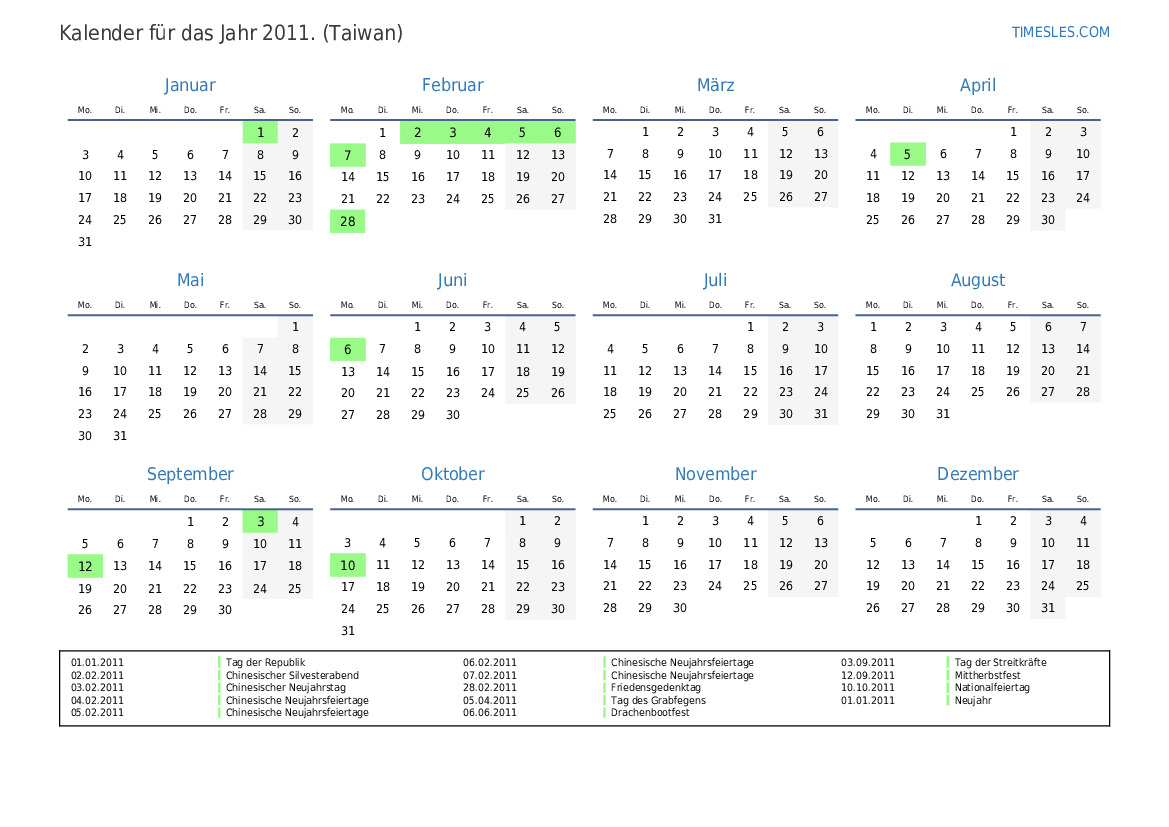Click highlighted day 12 in September
Screen dimensions: 1169x827
pyautogui.click(x=85, y=566)
